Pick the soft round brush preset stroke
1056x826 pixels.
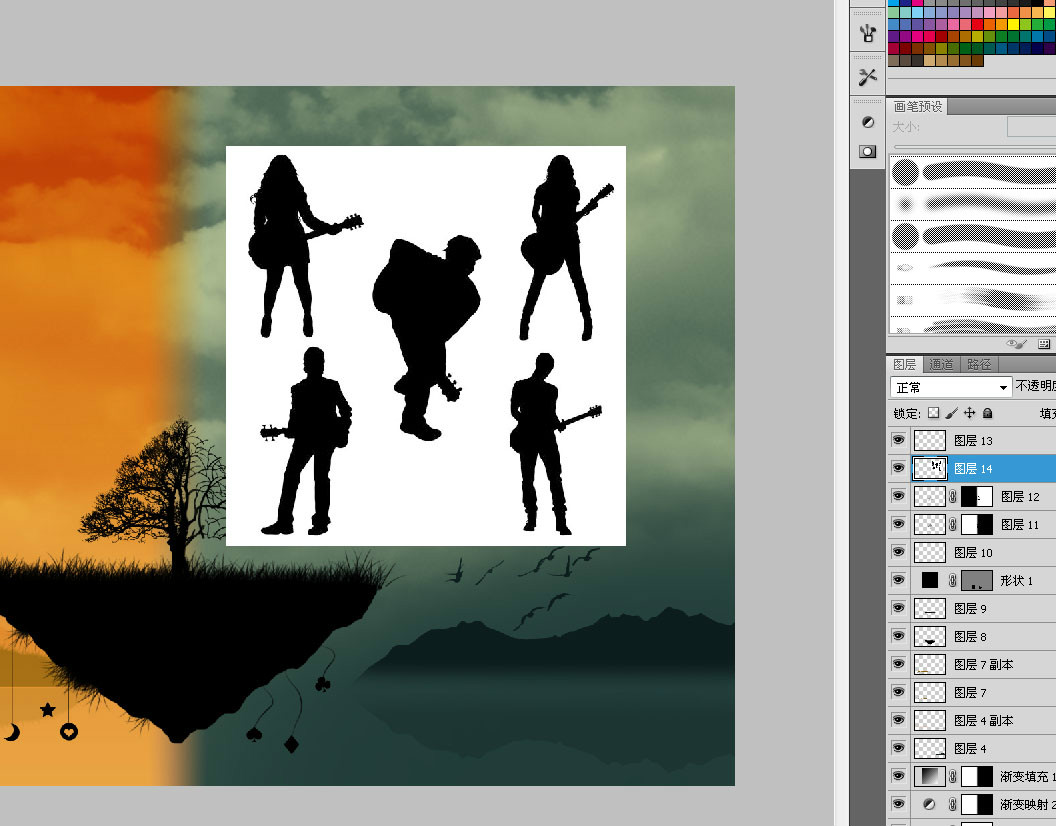[x=972, y=203]
